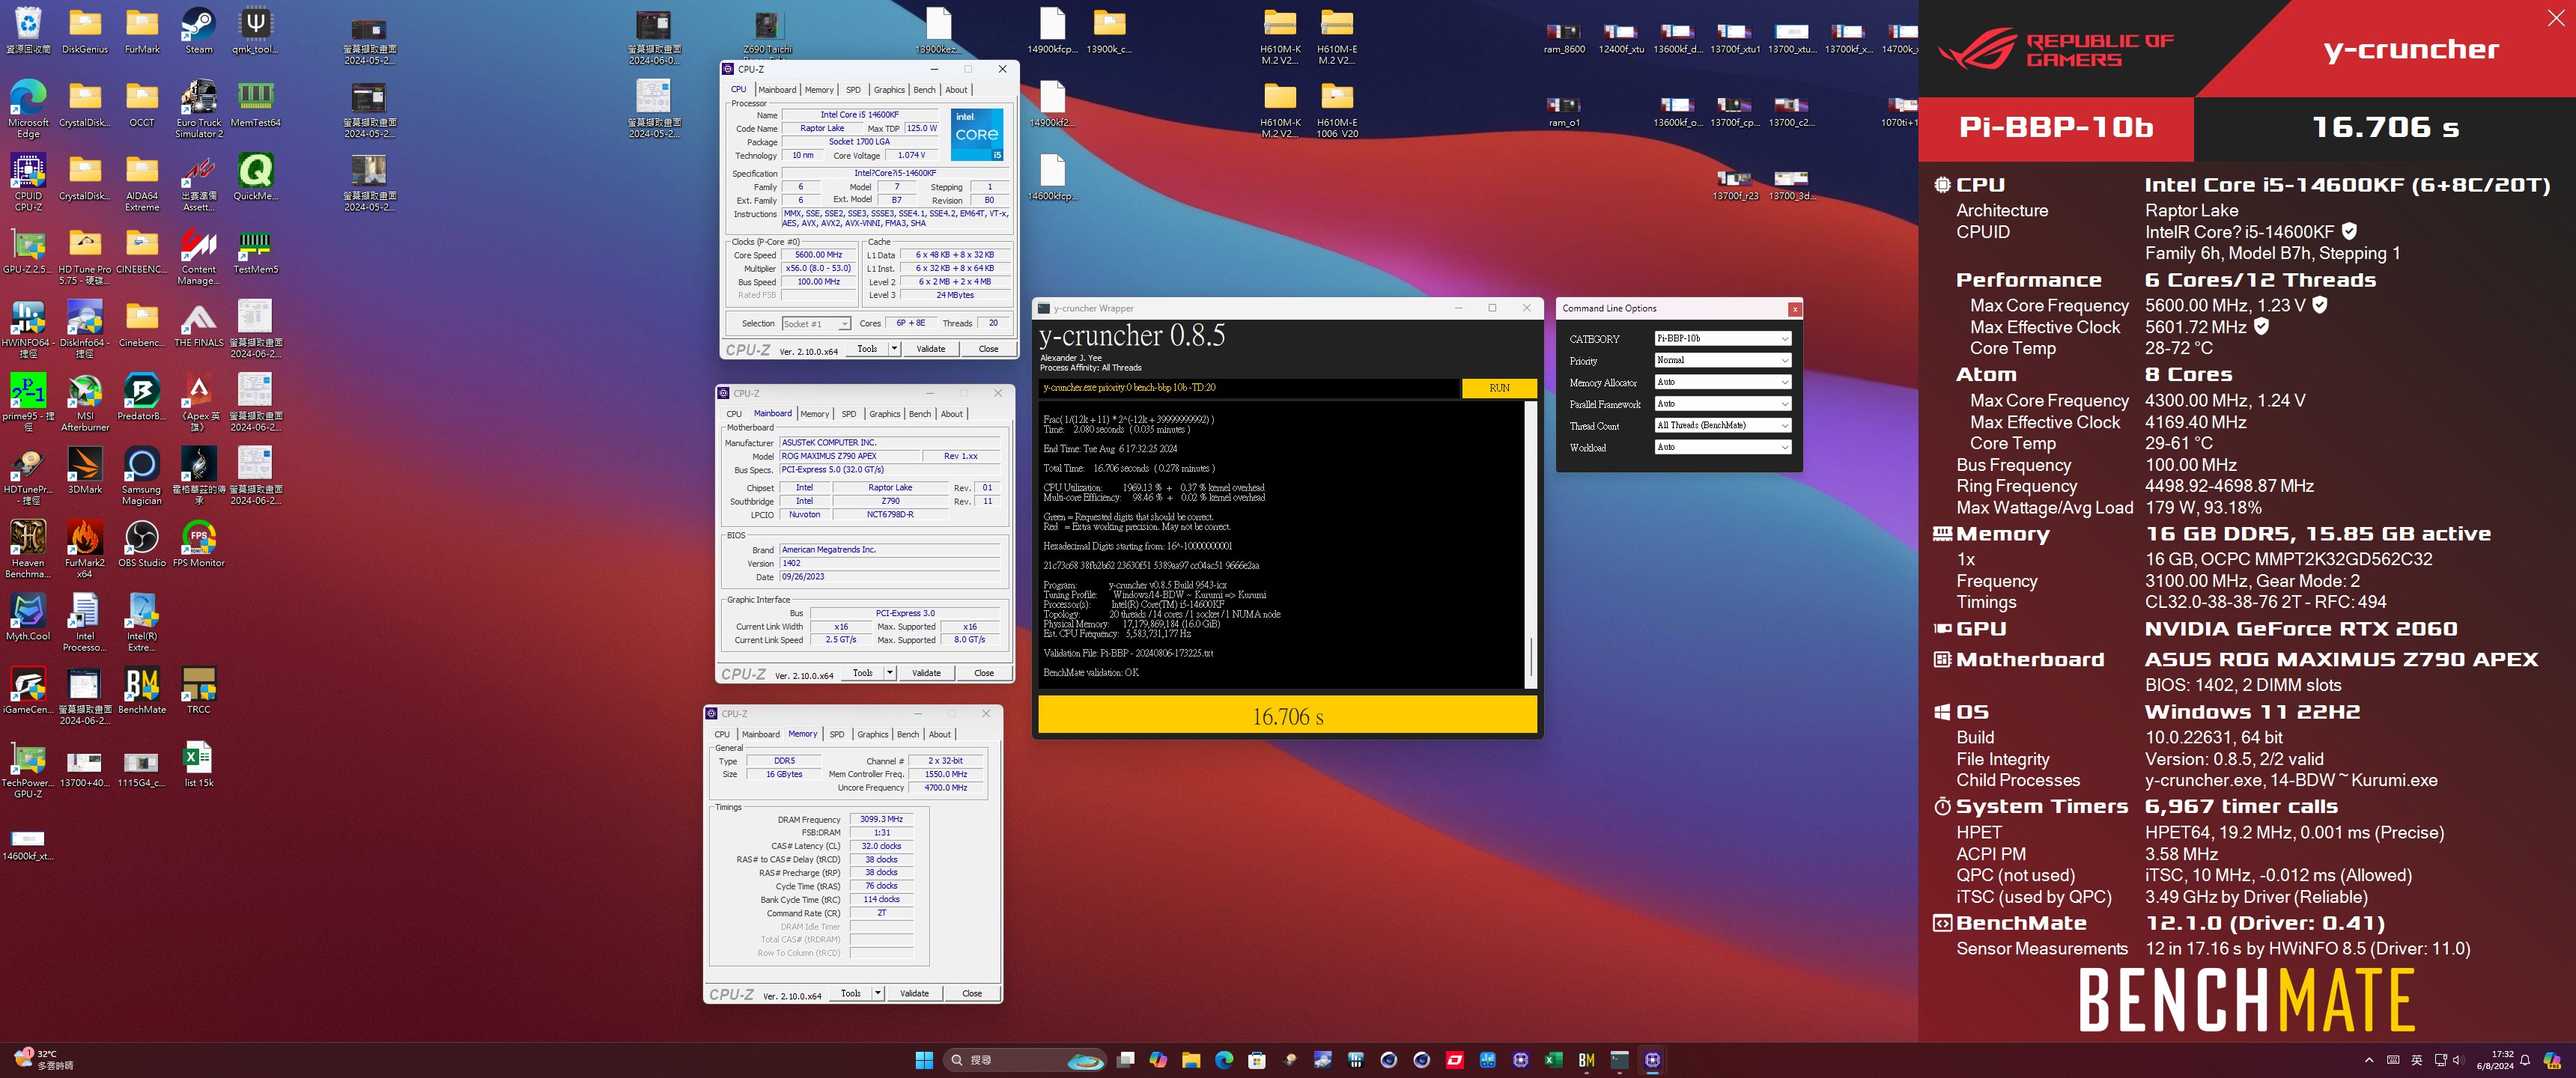Open the notification bell in the system tray

click(x=2524, y=1060)
